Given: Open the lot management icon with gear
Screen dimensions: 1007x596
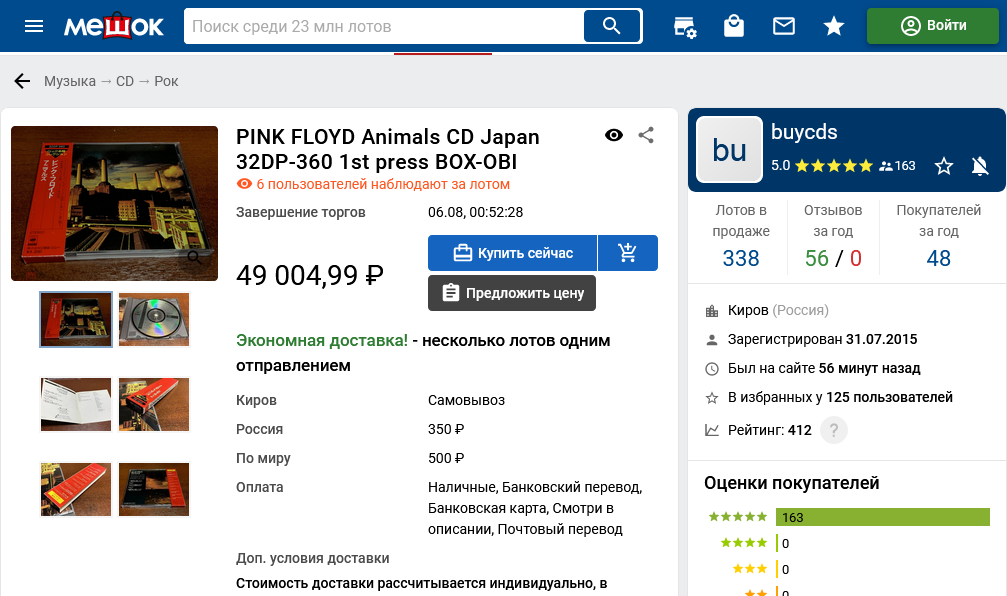Looking at the screenshot, I should [685, 26].
